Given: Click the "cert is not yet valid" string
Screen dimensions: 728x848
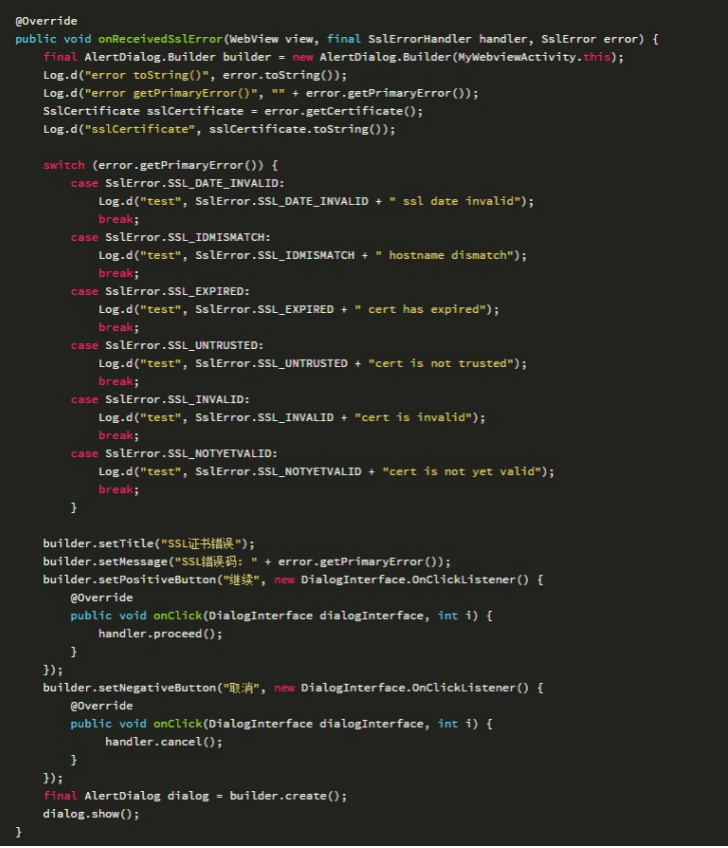Looking at the screenshot, I should (x=461, y=472).
